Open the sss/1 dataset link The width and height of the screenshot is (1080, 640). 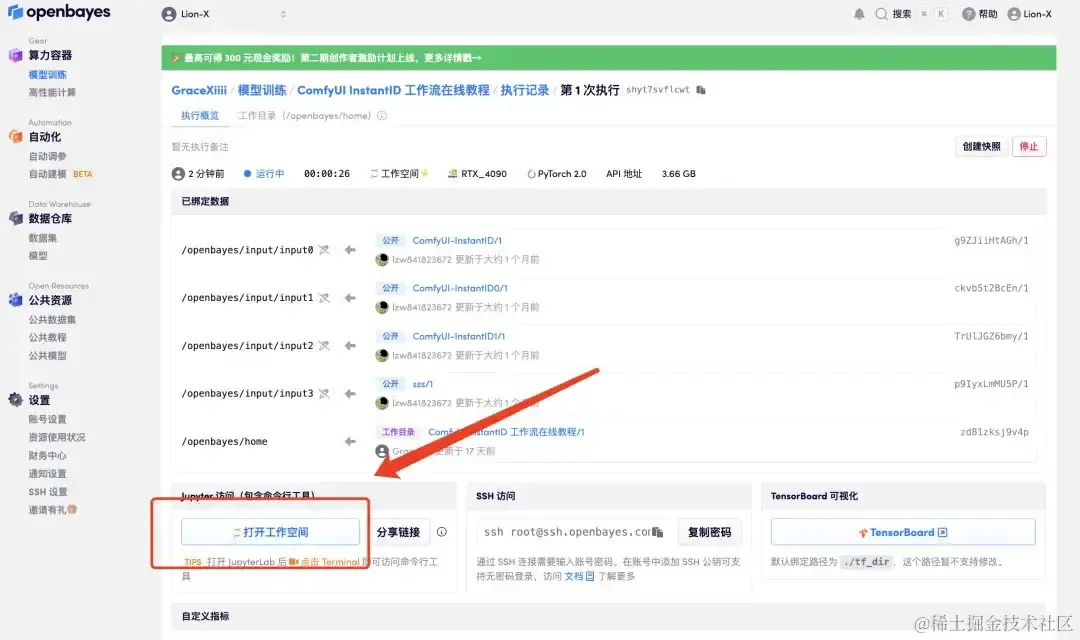(423, 384)
